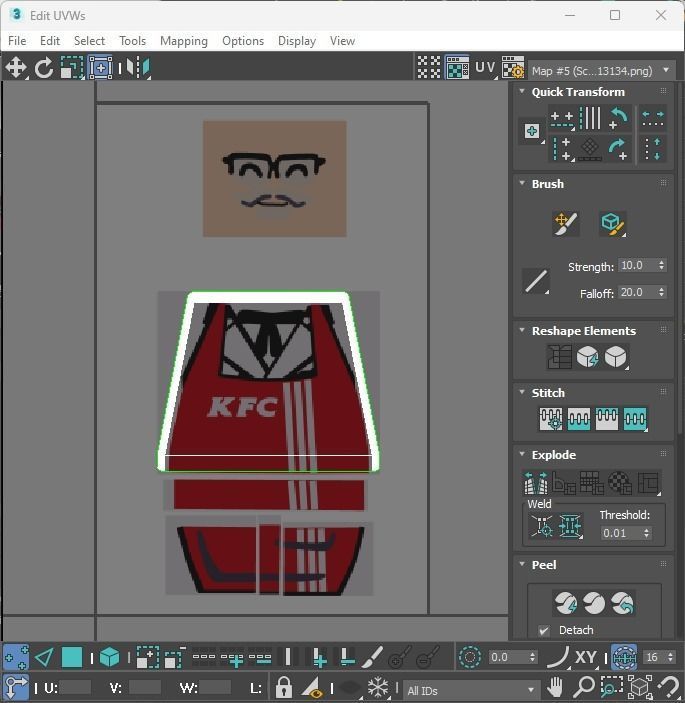This screenshot has height=703, width=685.
Task: Click the Weld Selected Subobjects icon
Action: coord(570,525)
